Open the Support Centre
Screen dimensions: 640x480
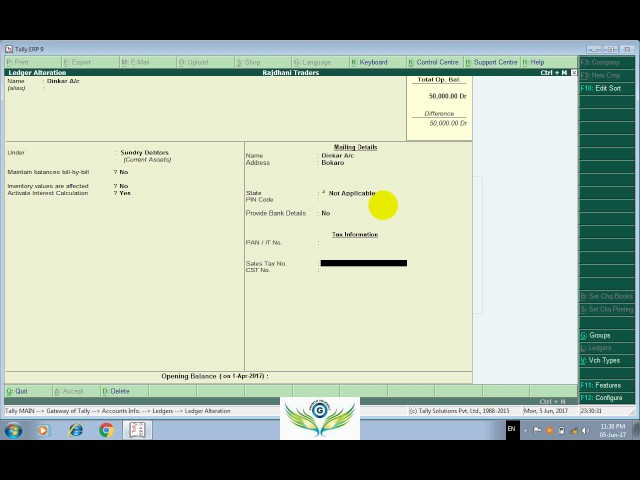pos(492,62)
